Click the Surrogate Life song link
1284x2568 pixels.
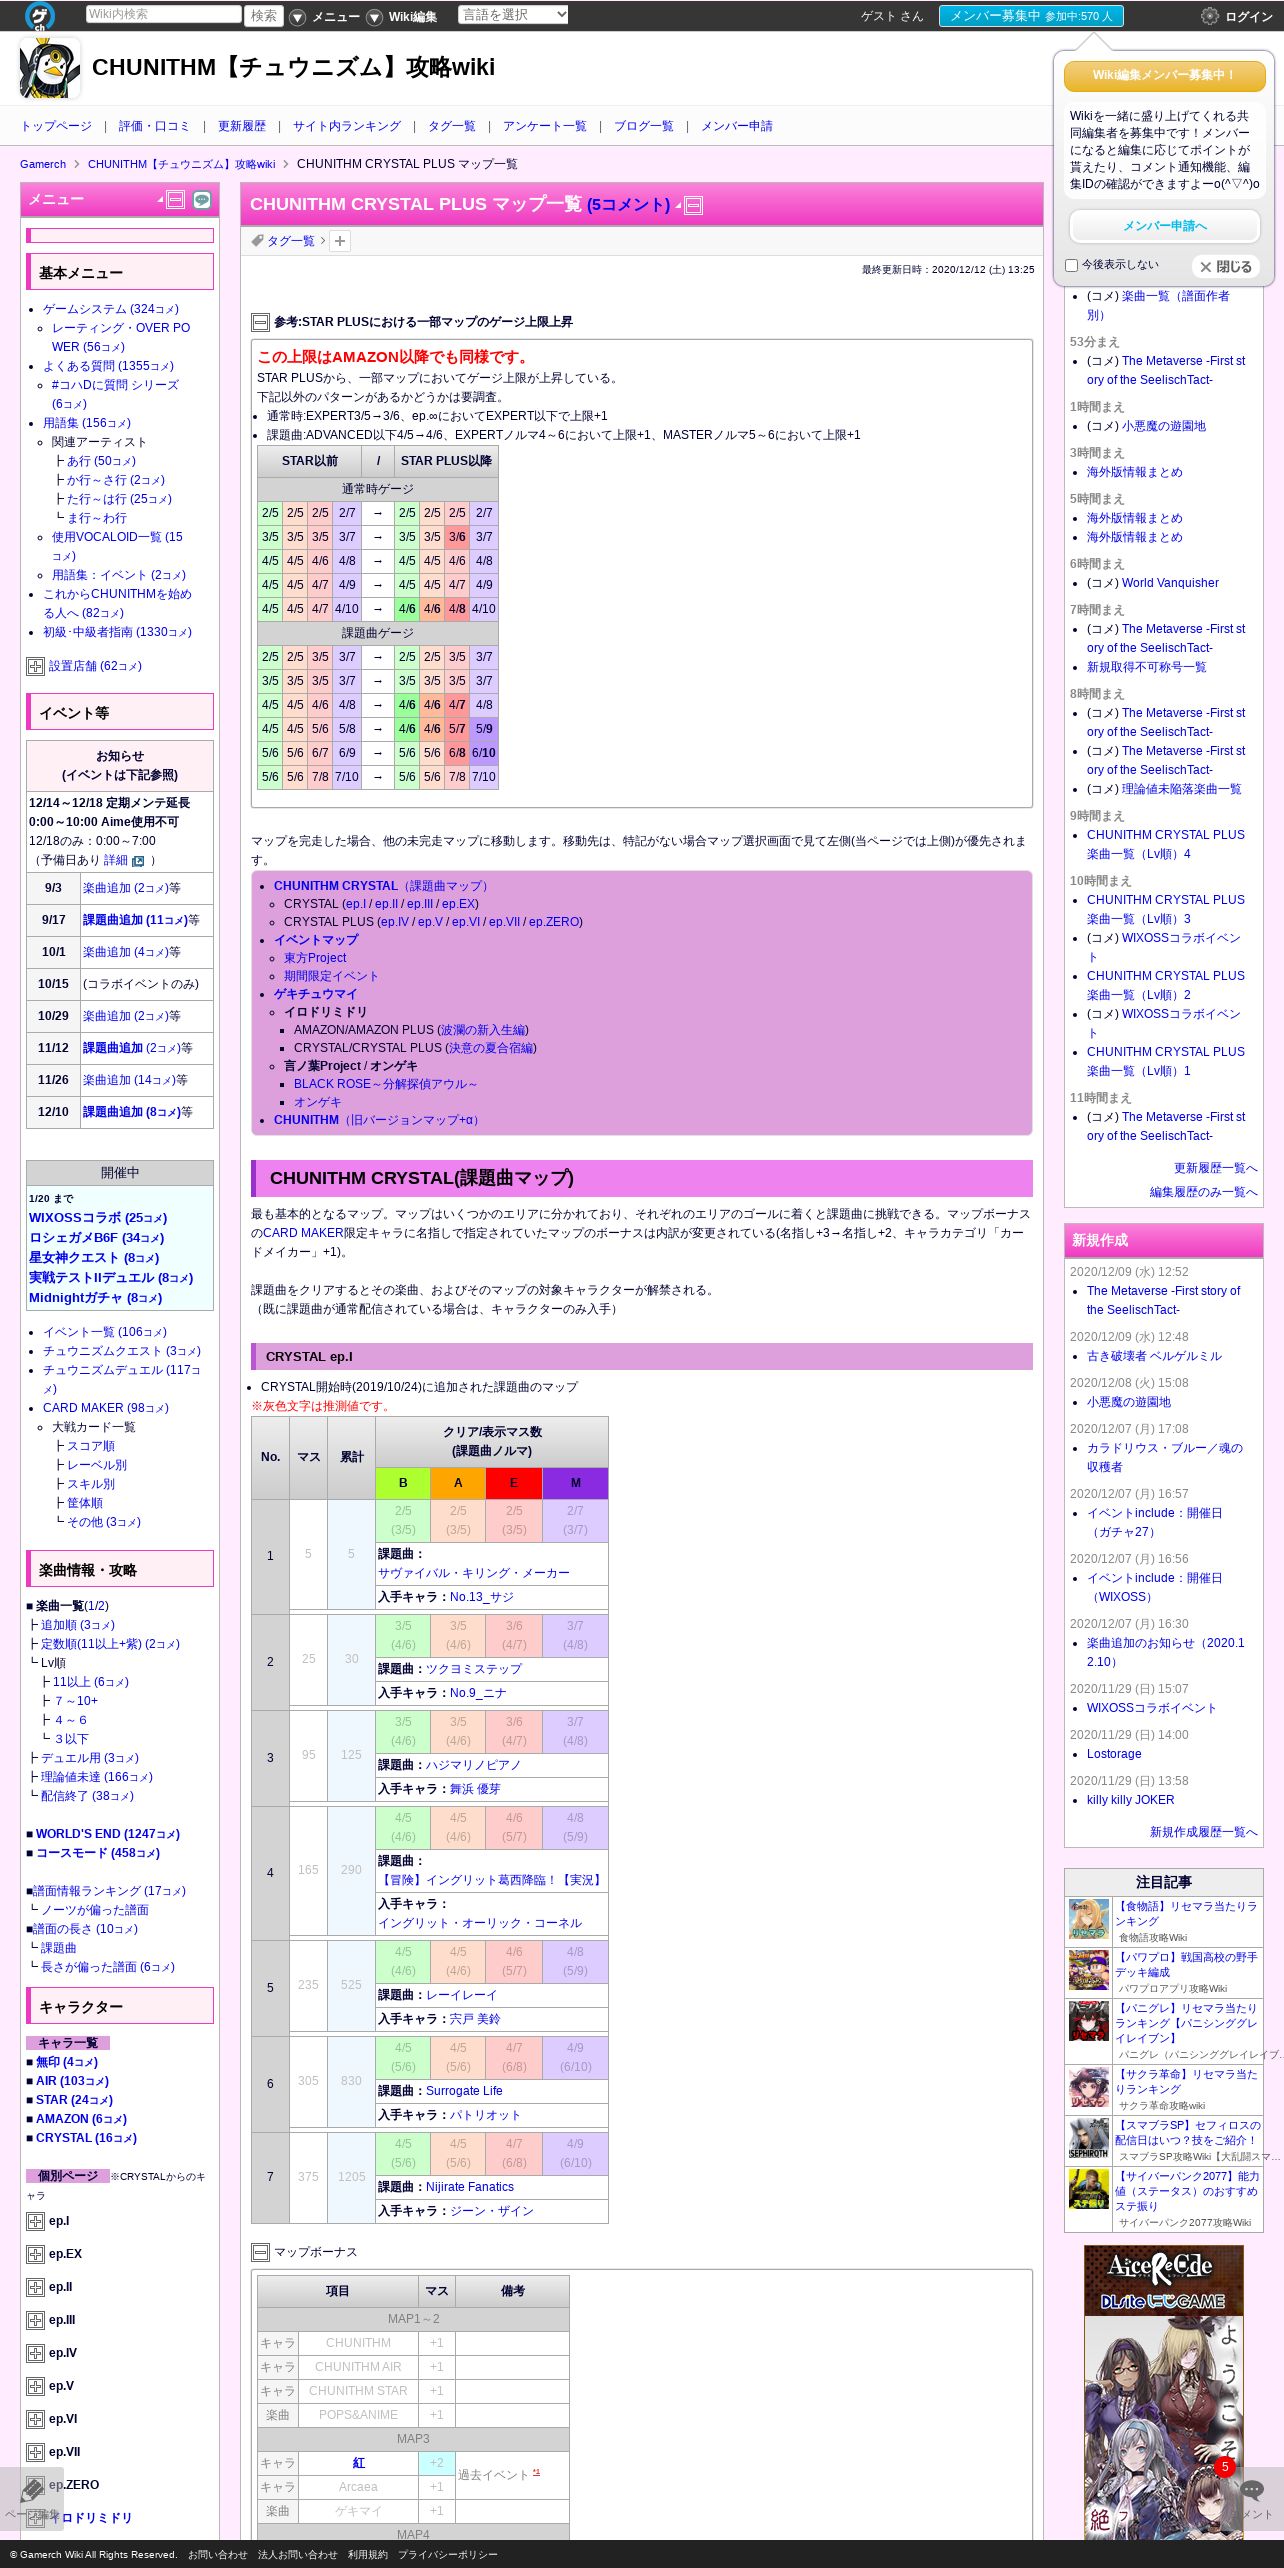[464, 2091]
